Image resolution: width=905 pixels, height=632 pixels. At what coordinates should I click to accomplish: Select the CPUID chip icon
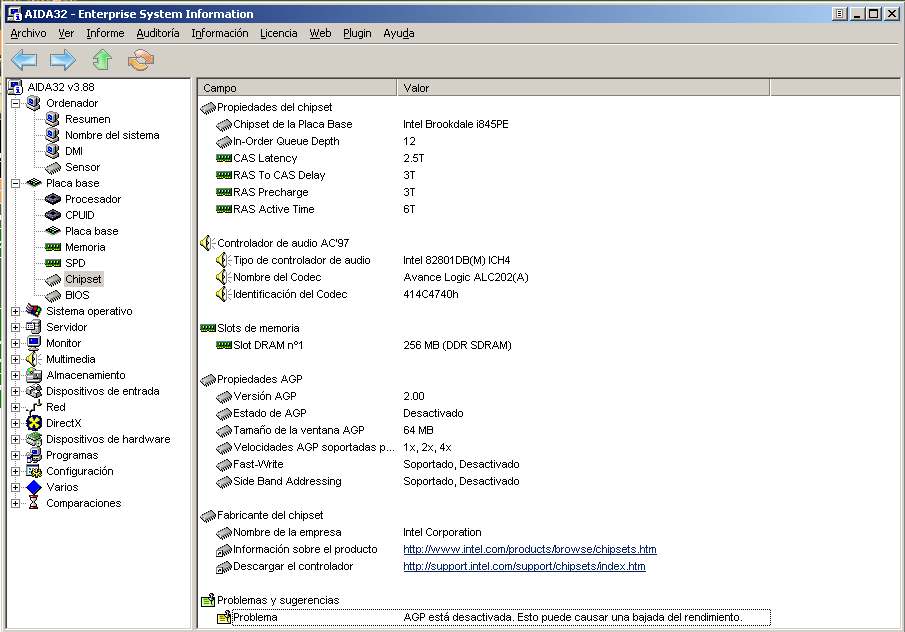click(x=53, y=215)
